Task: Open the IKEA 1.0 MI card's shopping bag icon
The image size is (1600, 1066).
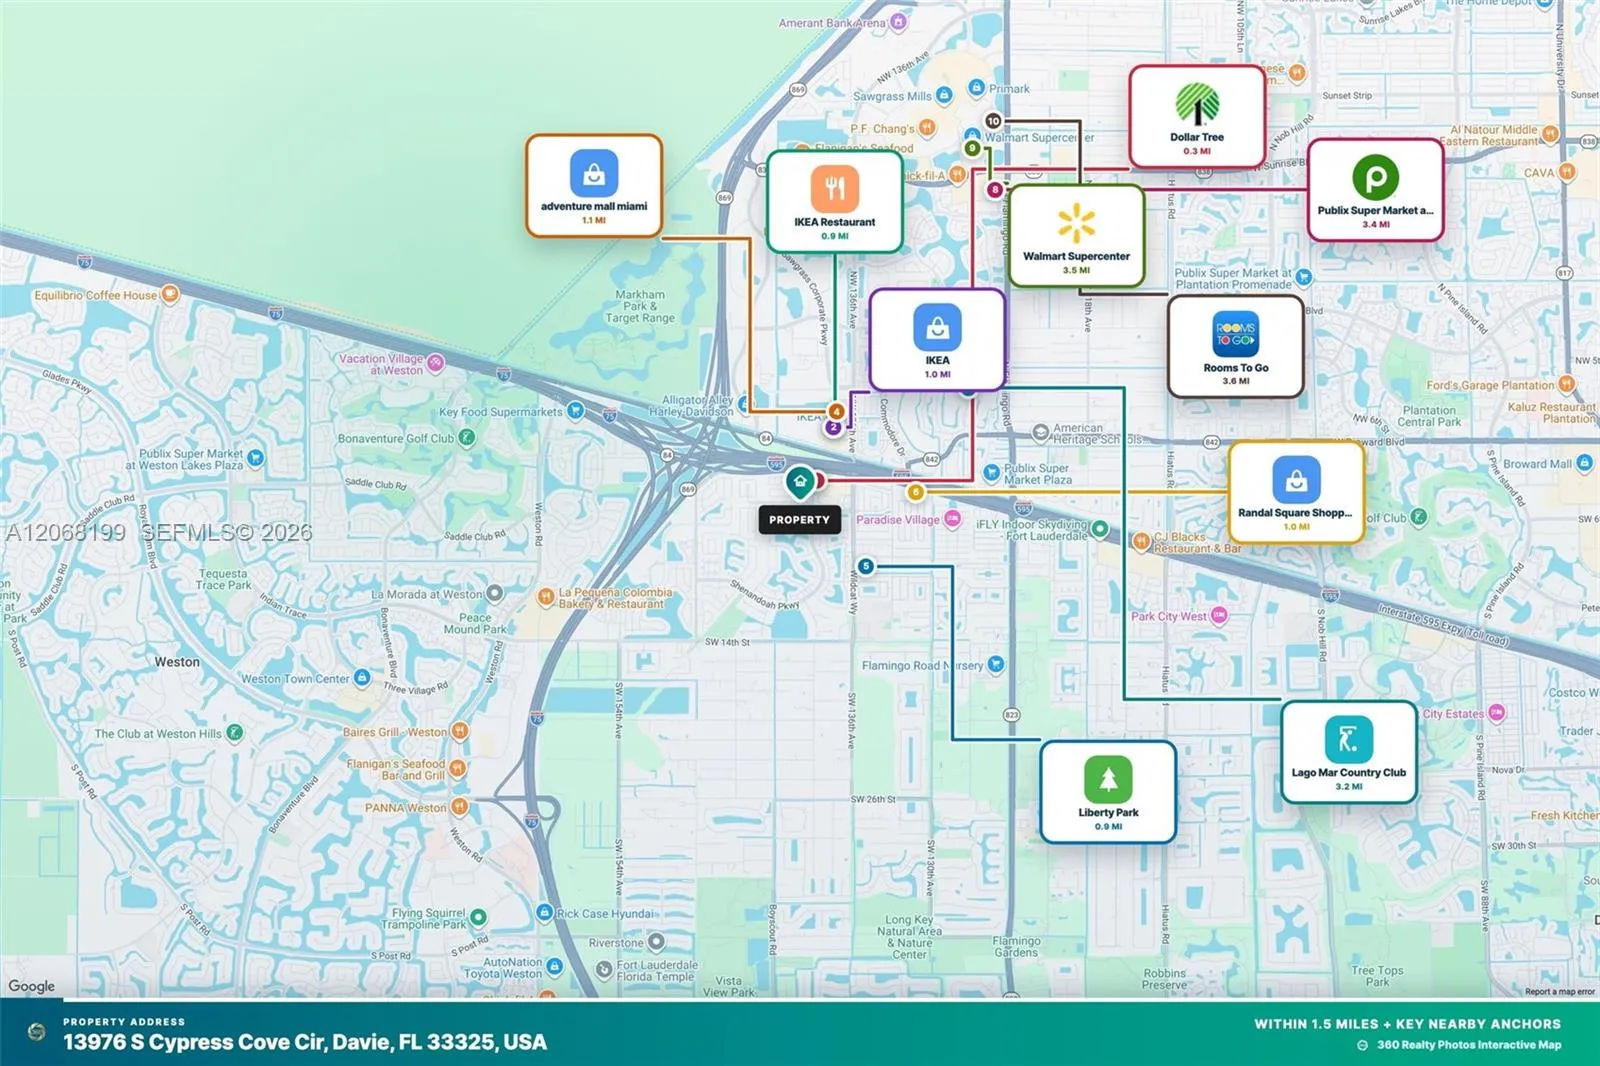Action: [x=937, y=327]
